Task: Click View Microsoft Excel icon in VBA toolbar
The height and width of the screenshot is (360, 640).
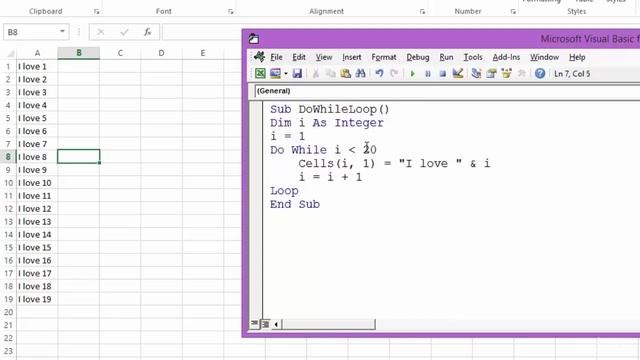Action: pos(260,73)
